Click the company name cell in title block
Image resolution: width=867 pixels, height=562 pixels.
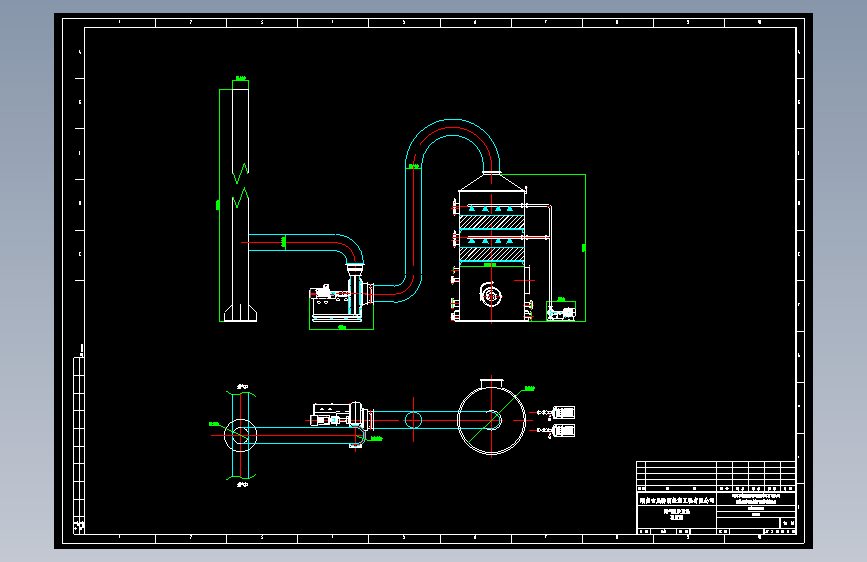pos(677,500)
